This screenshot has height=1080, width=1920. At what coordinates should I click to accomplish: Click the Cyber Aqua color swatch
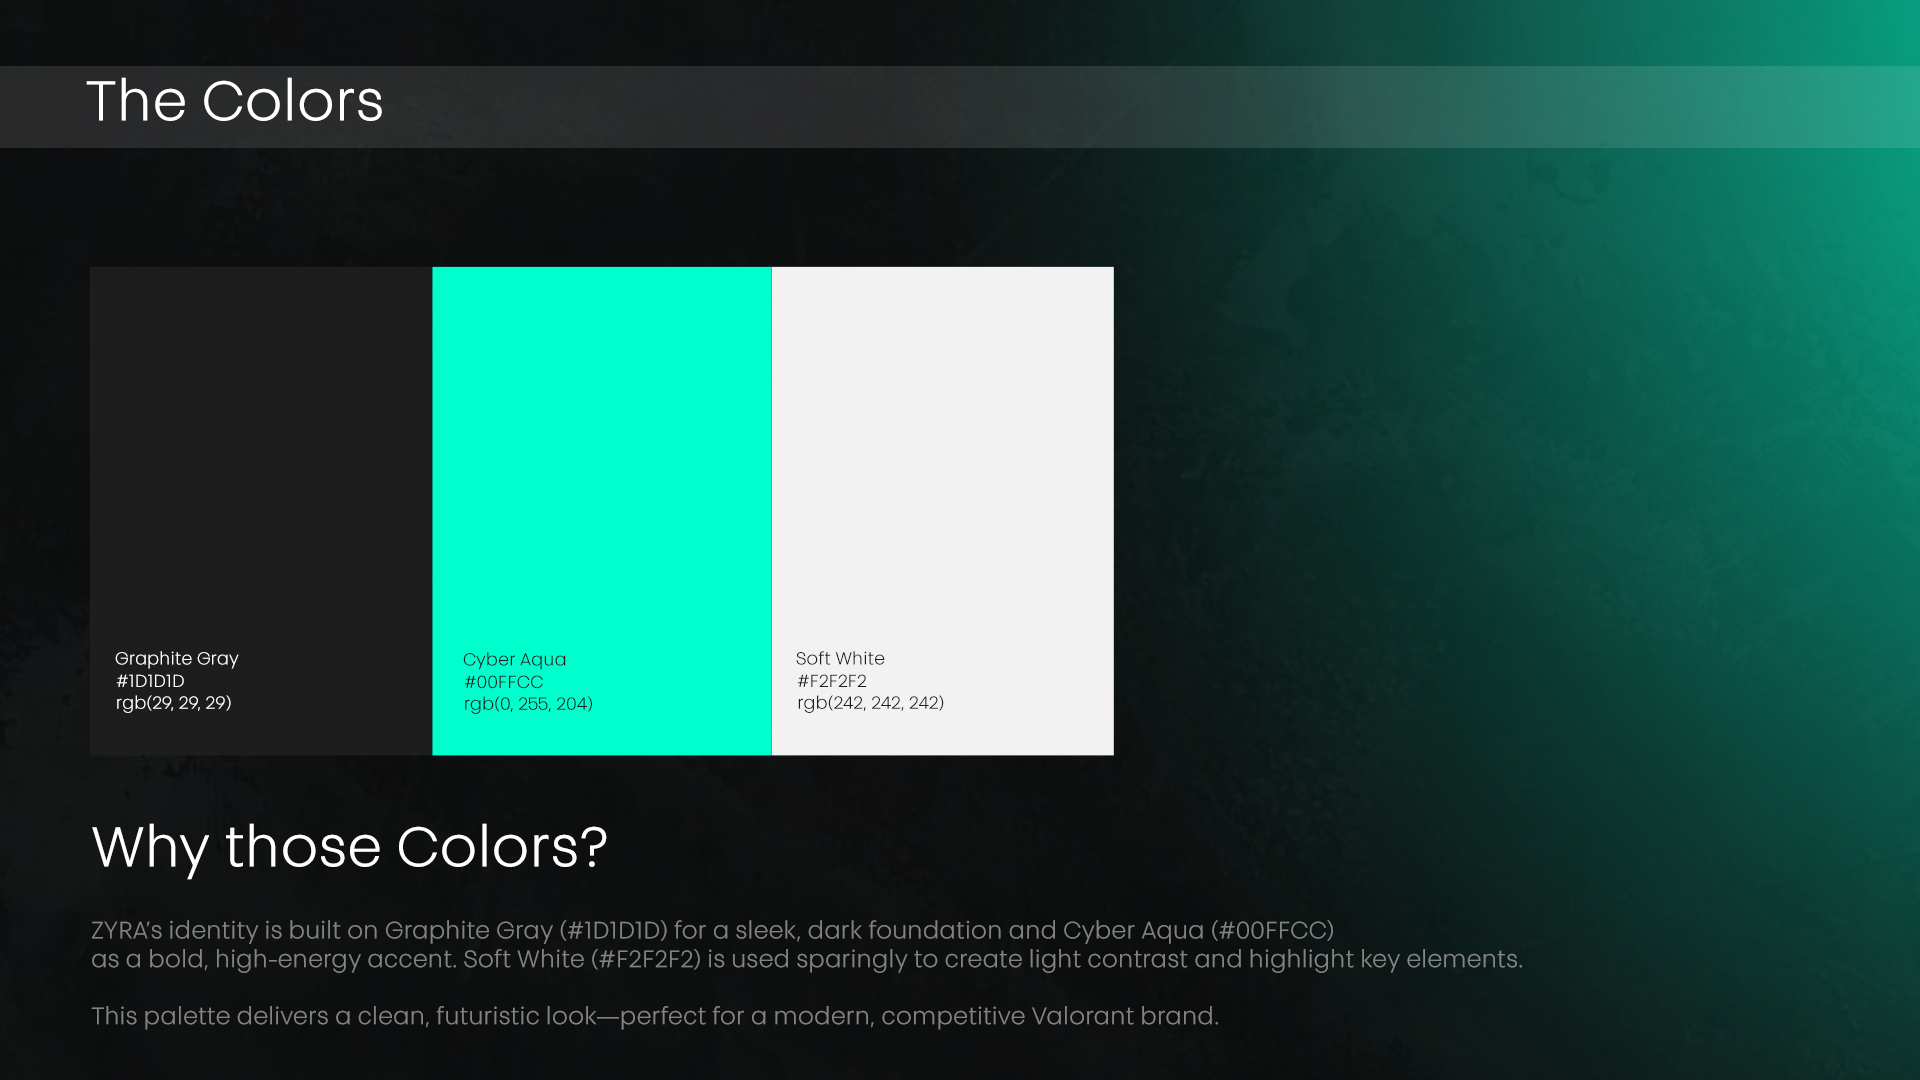pyautogui.click(x=601, y=450)
